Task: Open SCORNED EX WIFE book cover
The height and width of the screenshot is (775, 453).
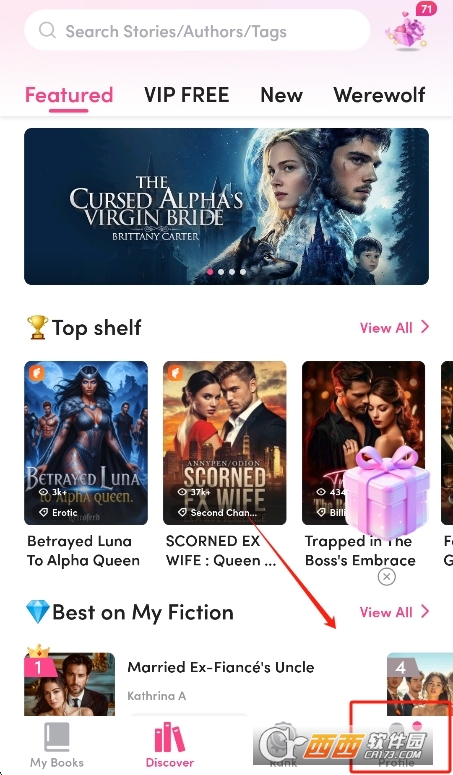Action: point(225,443)
